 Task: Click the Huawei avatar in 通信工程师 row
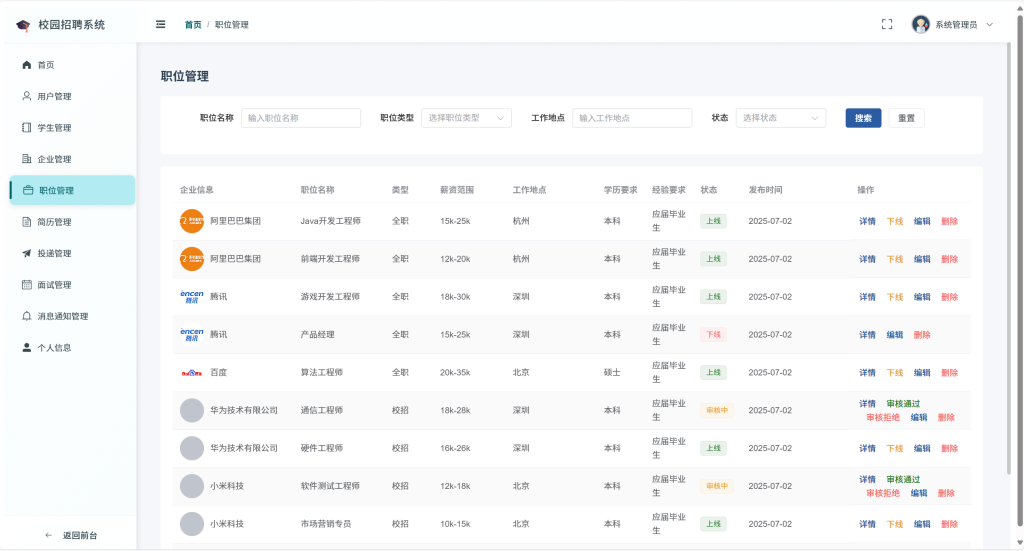click(x=192, y=411)
